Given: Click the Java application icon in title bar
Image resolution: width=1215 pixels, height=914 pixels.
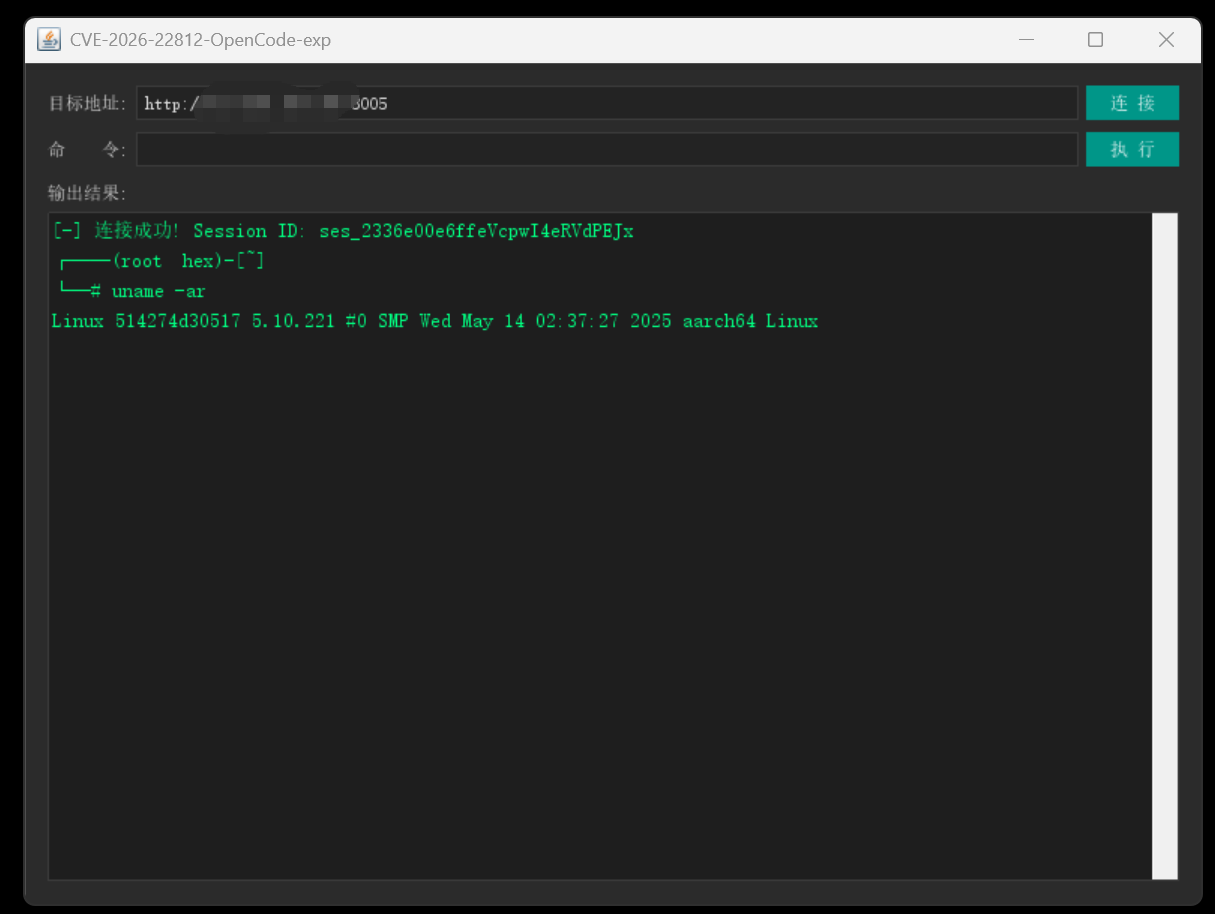Looking at the screenshot, I should tap(48, 40).
